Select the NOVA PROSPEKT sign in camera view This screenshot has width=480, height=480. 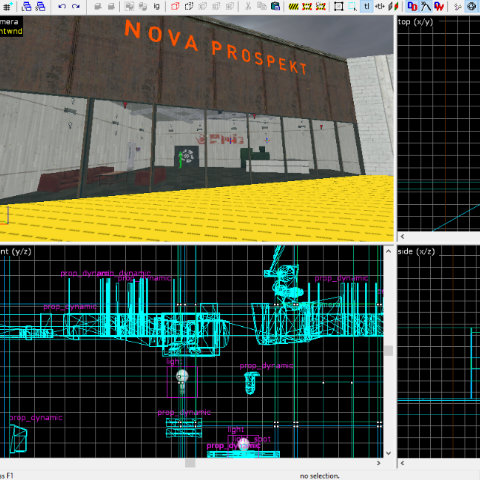[x=215, y=47]
